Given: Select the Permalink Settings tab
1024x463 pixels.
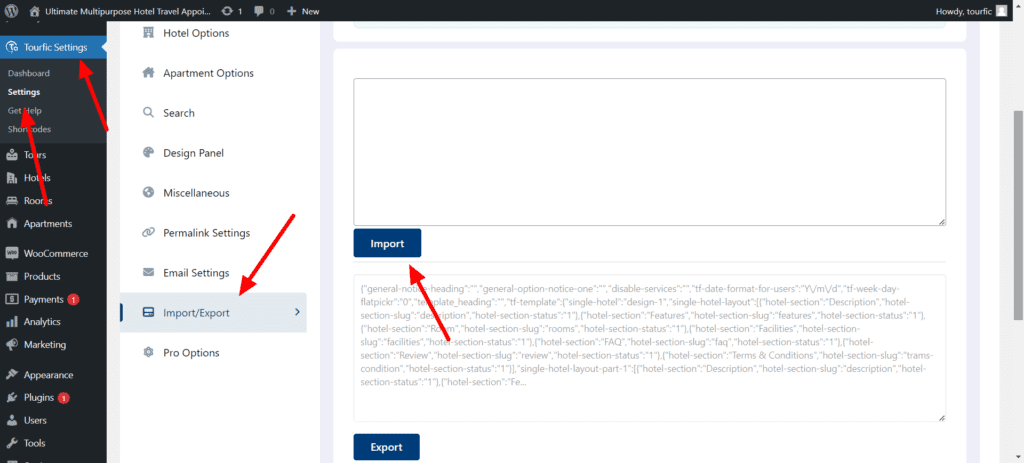Looking at the screenshot, I should (206, 233).
